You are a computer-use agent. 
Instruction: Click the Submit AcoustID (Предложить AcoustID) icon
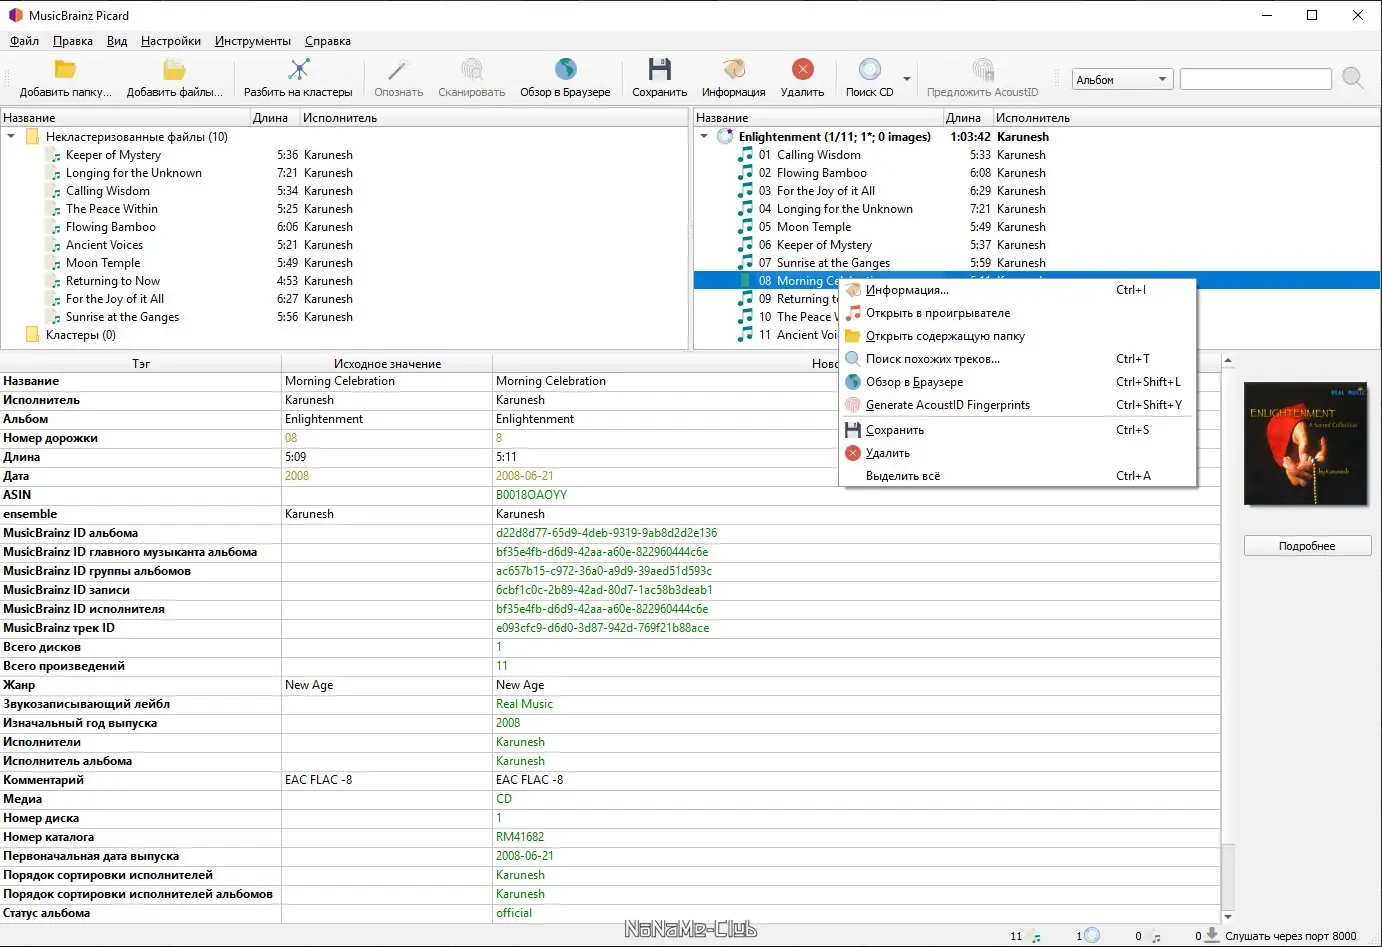(x=982, y=69)
